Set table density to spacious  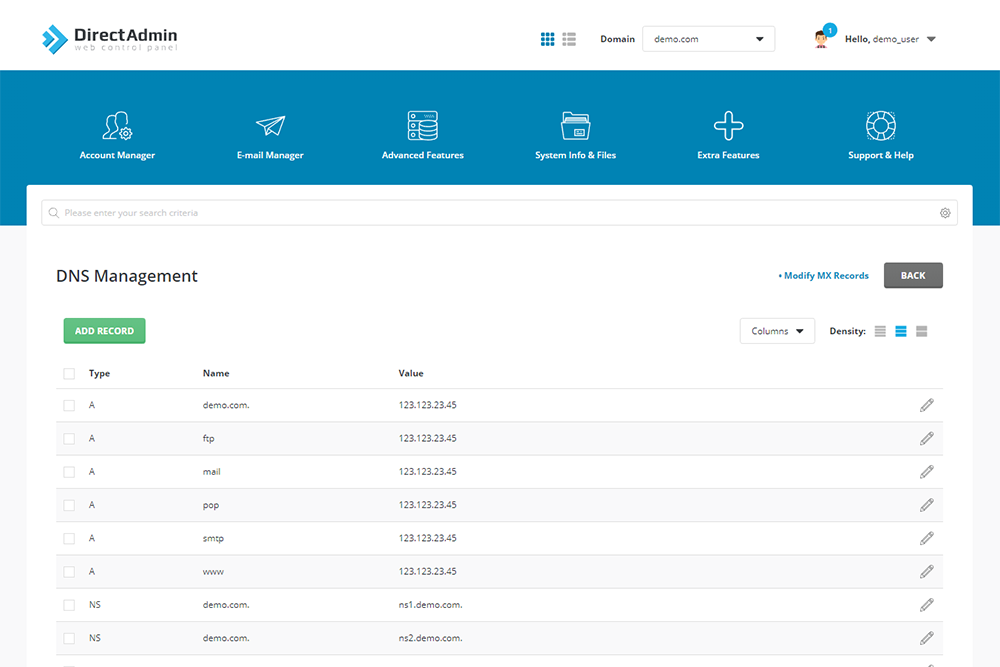pos(922,331)
